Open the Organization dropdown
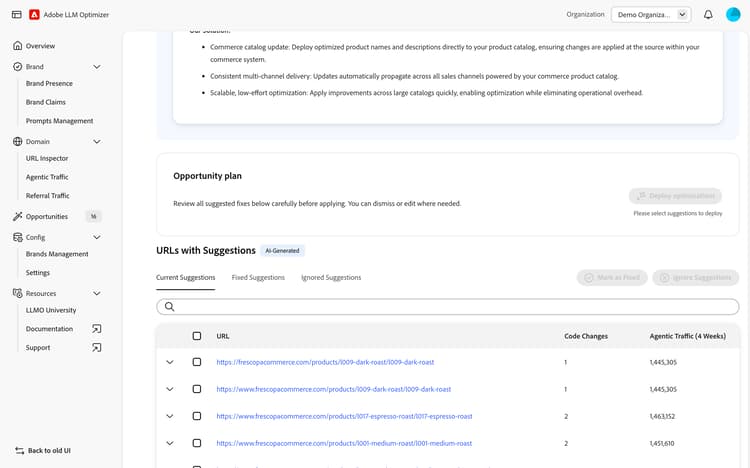Viewport: 750px width, 468px height. pyautogui.click(x=651, y=14)
